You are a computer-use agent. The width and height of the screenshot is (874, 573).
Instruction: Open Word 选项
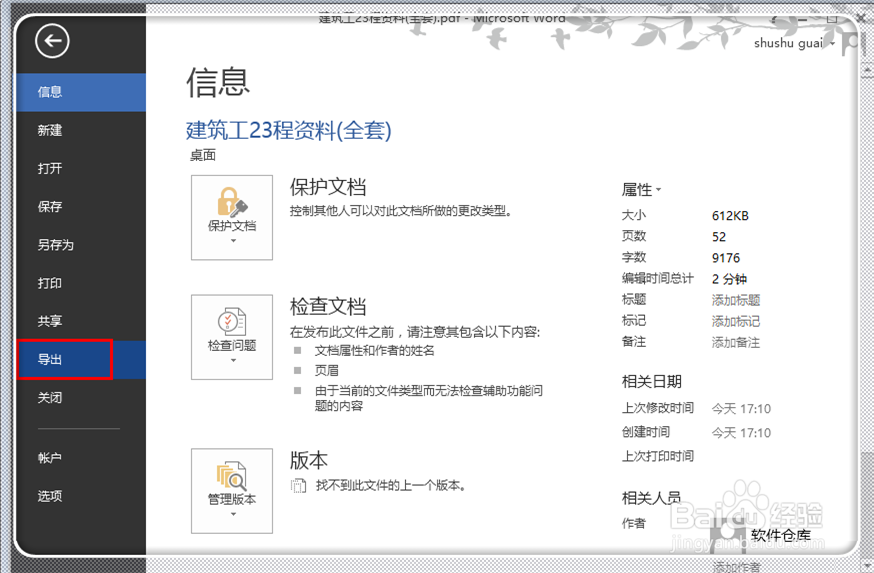click(81, 496)
